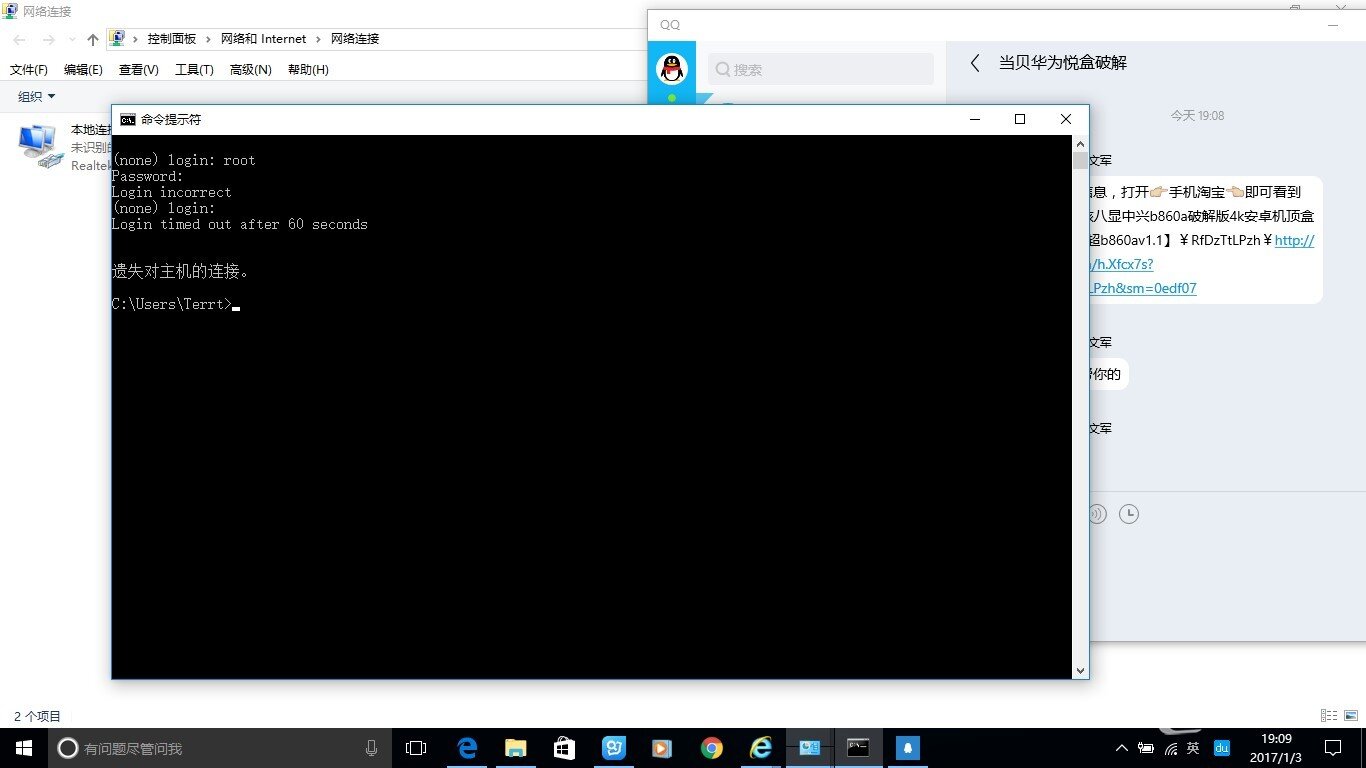Screen dimensions: 1366x768
Task: Click the 网络和 Internet breadcrumb
Action: (x=263, y=39)
